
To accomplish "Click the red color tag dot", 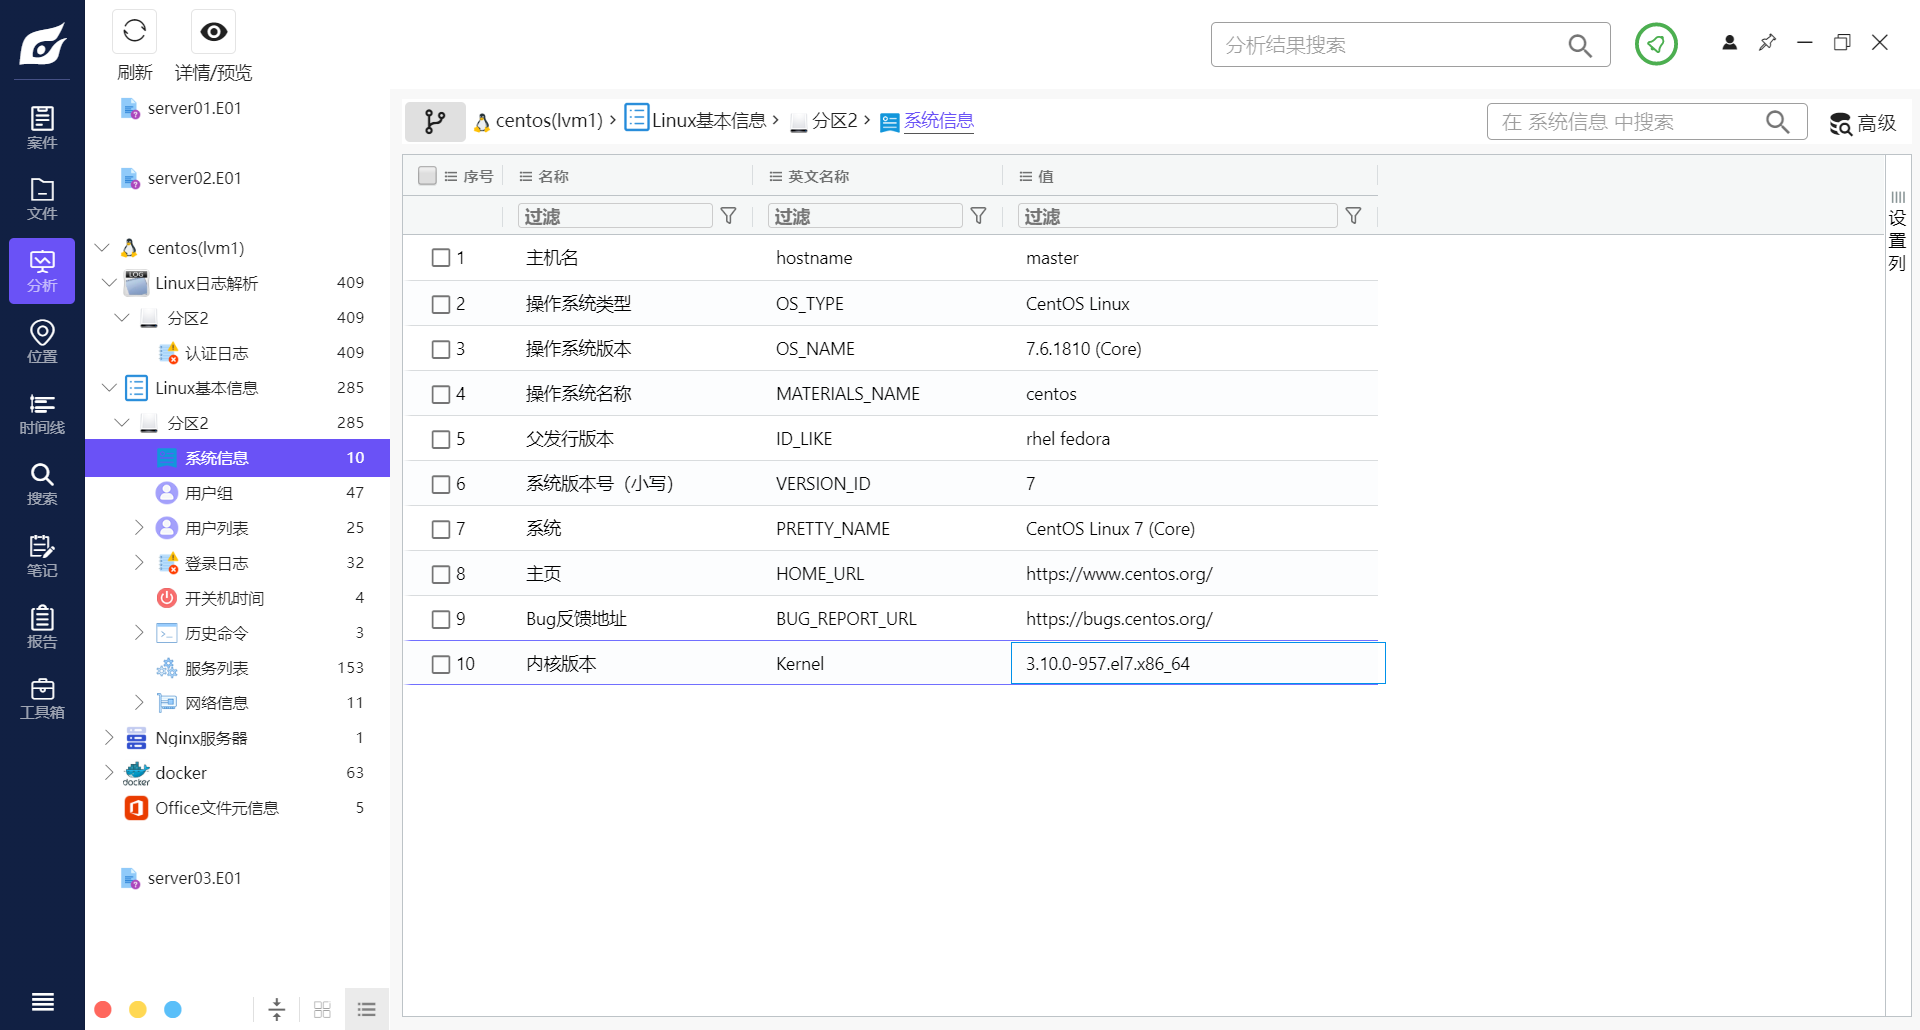I will pos(103,1009).
